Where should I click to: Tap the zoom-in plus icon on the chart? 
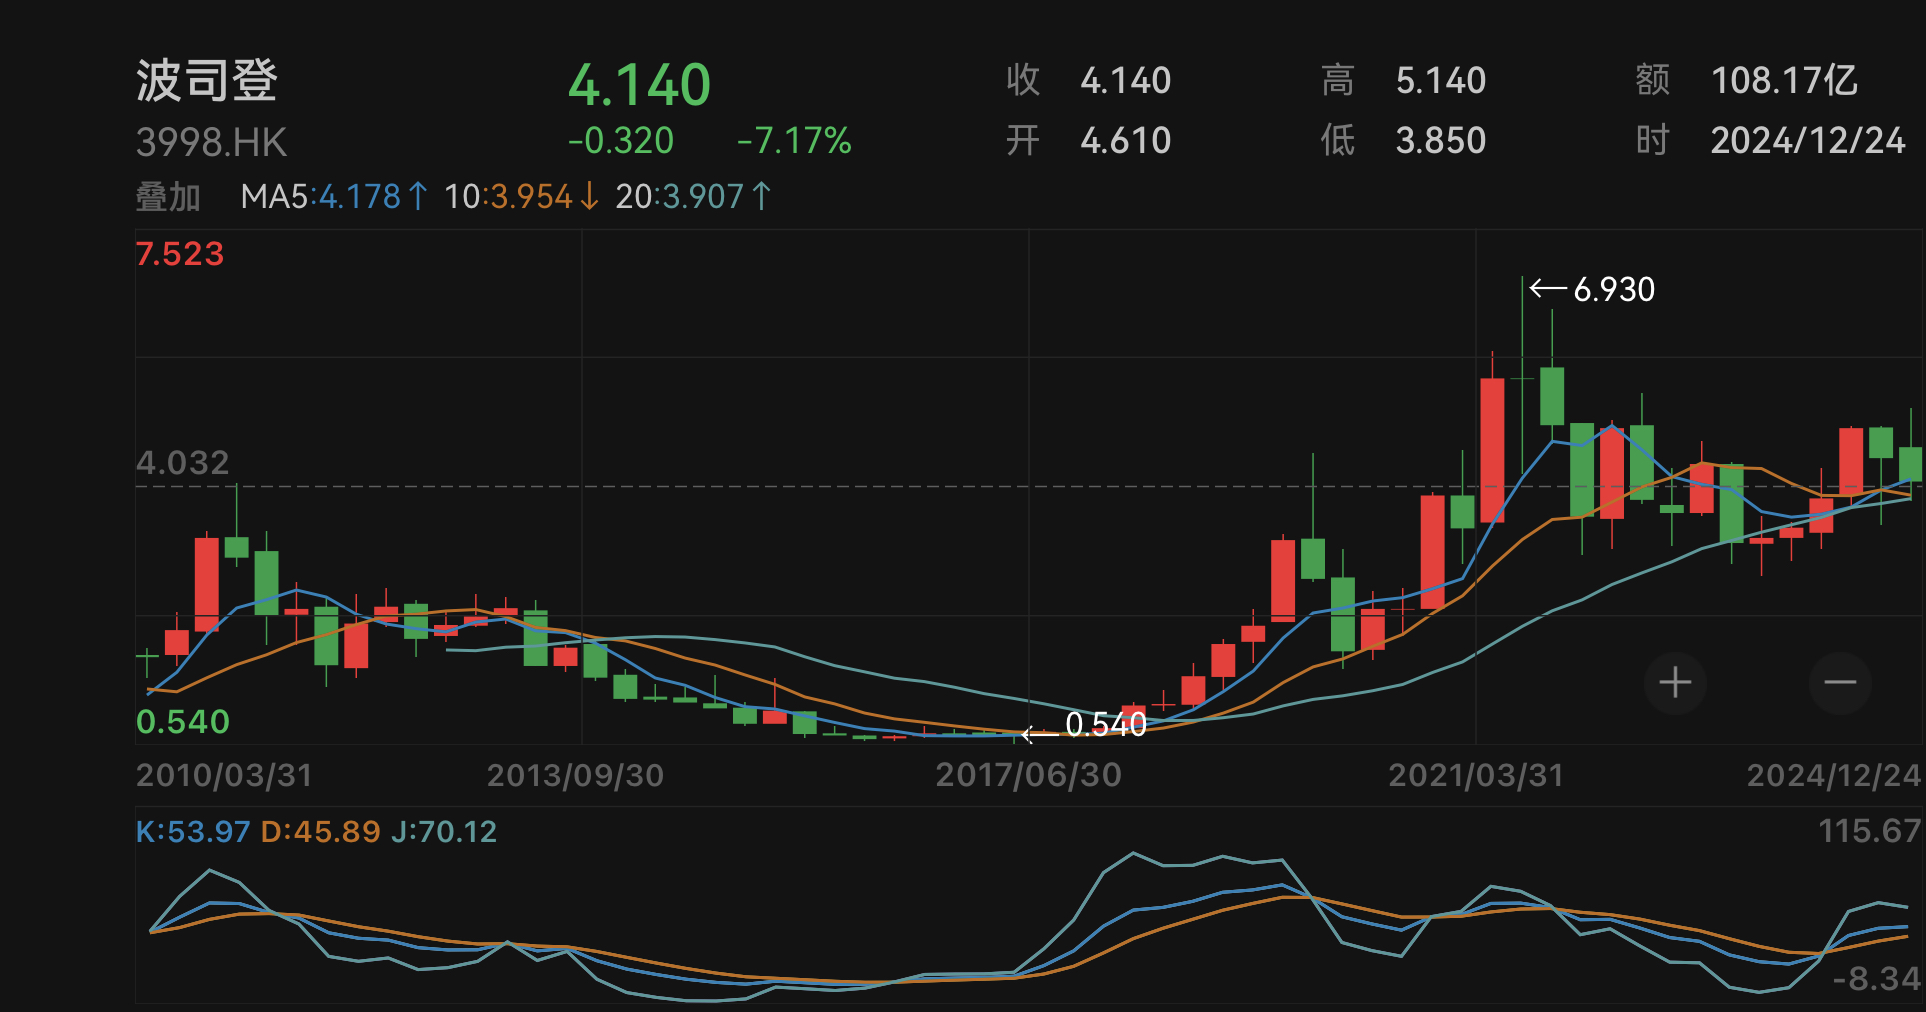(x=1675, y=683)
